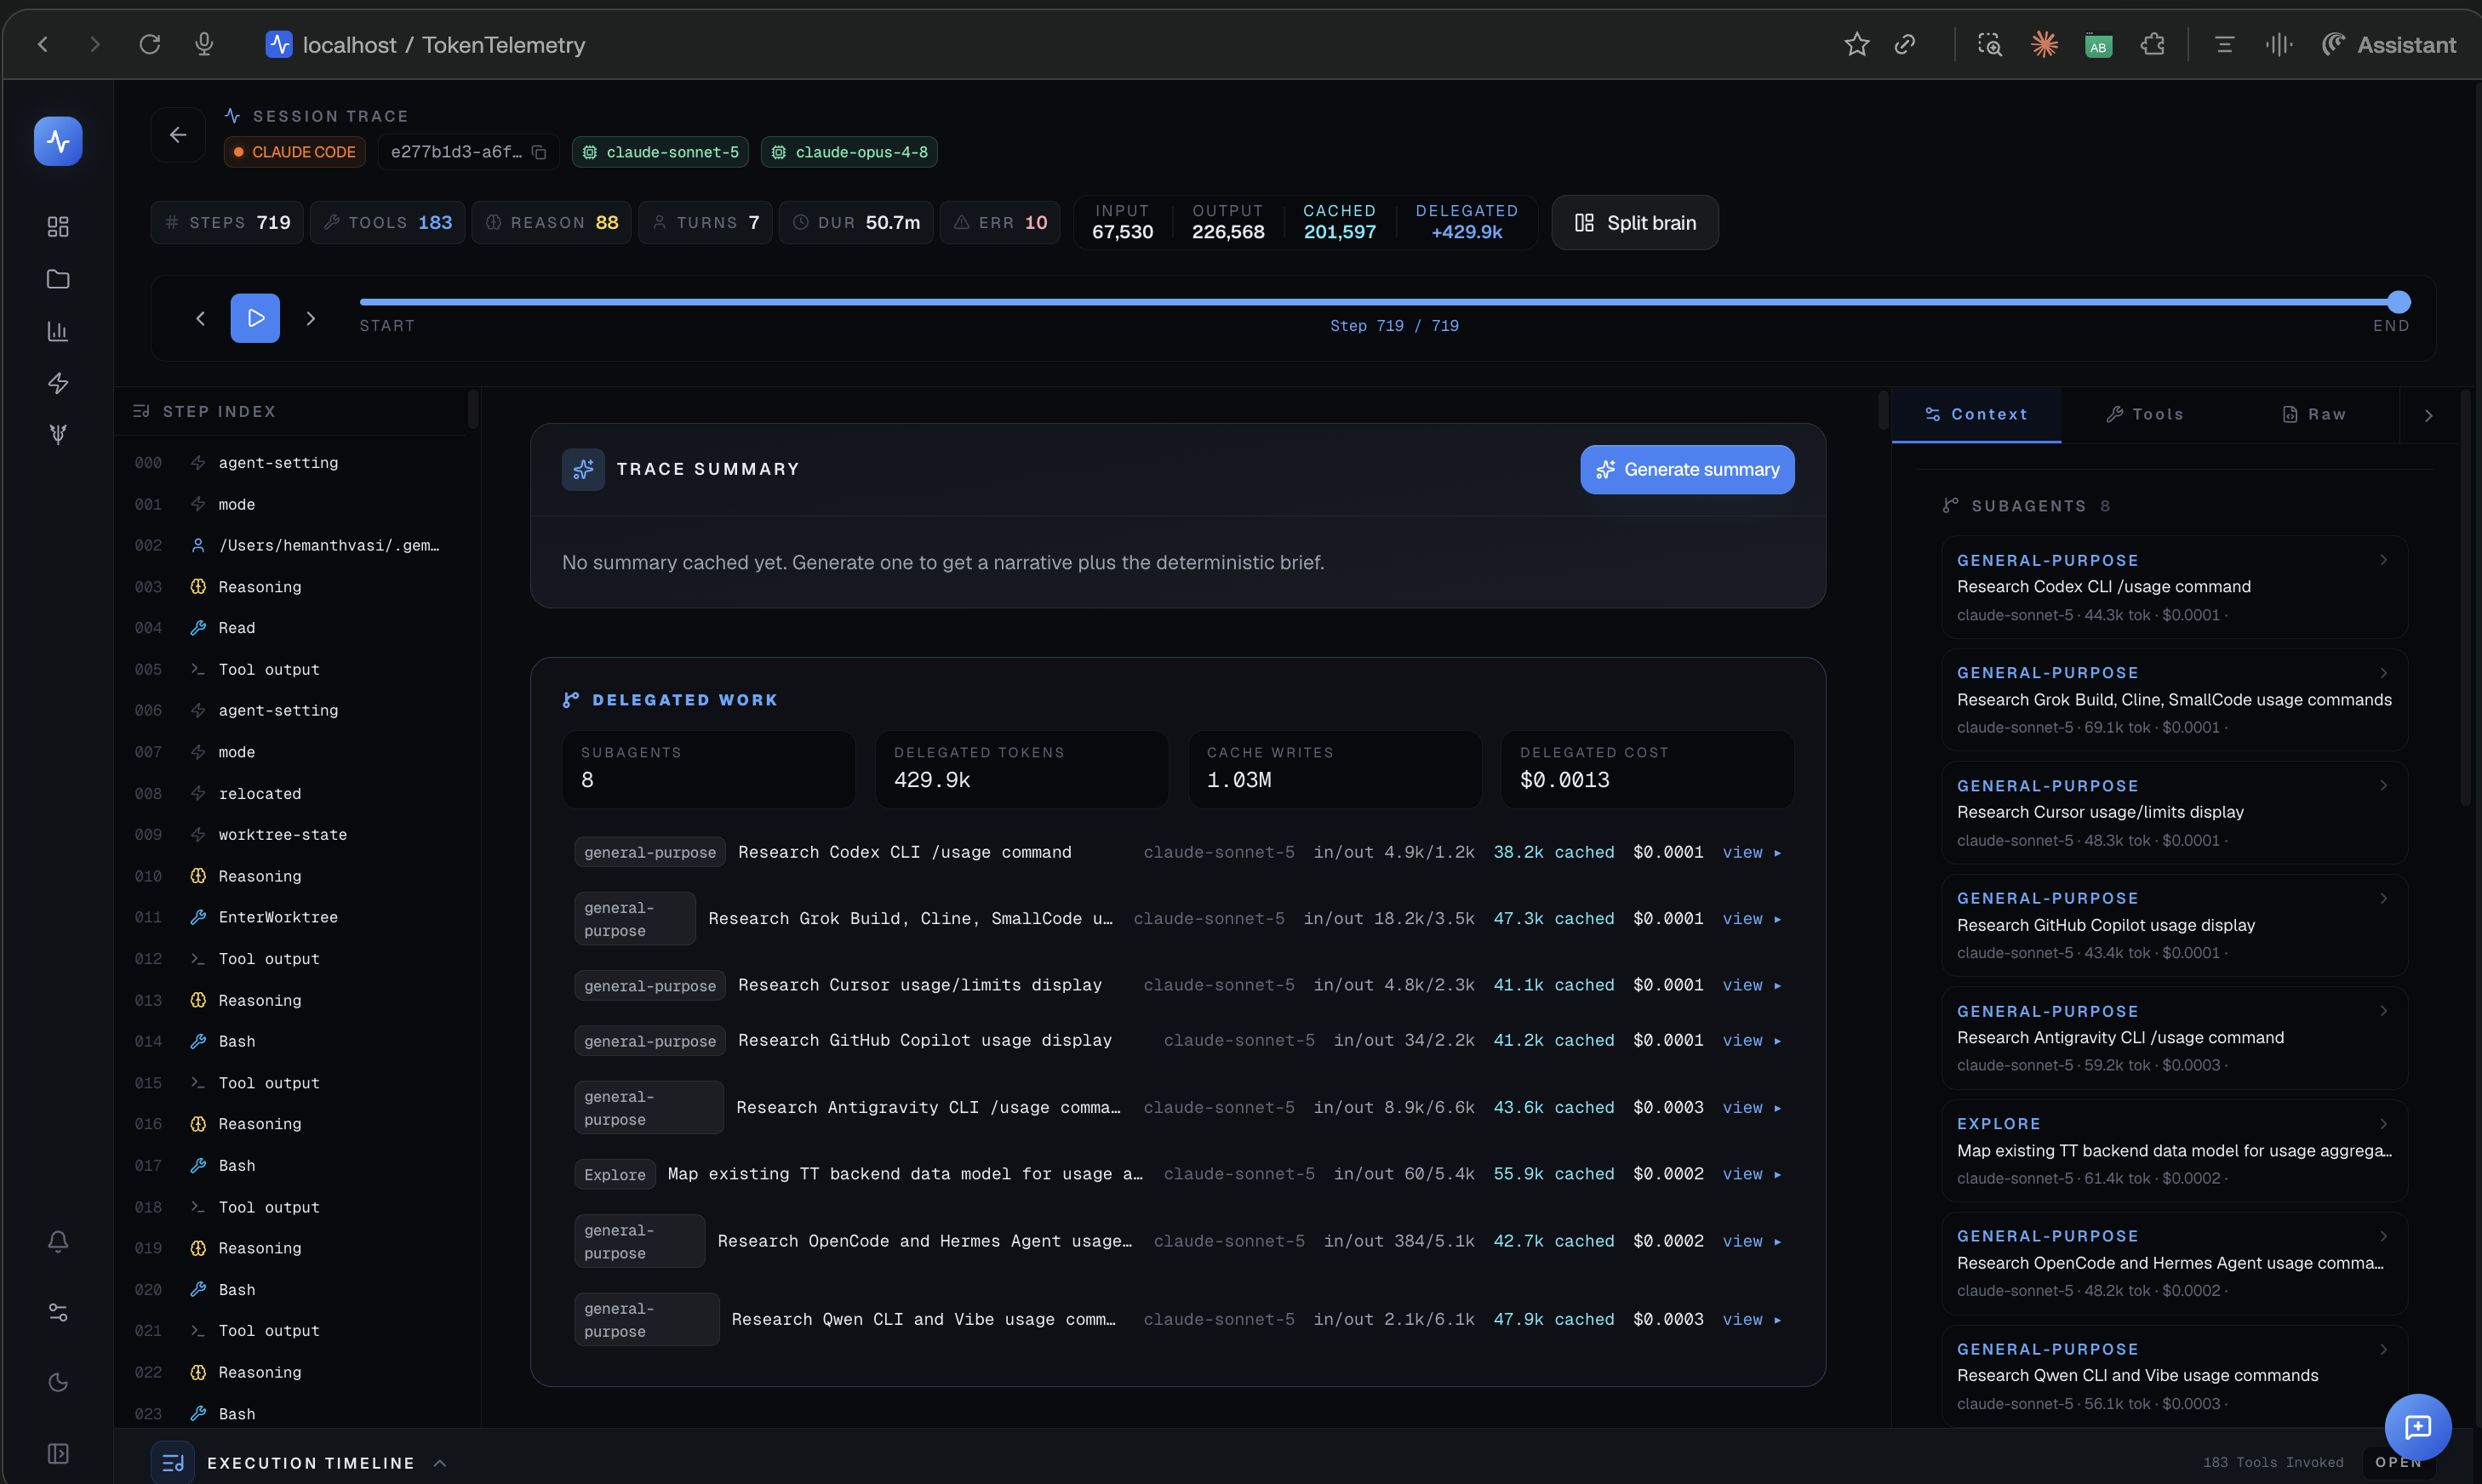Copy the session ID e277b1d3
This screenshot has width=2482, height=1484.
[x=539, y=152]
